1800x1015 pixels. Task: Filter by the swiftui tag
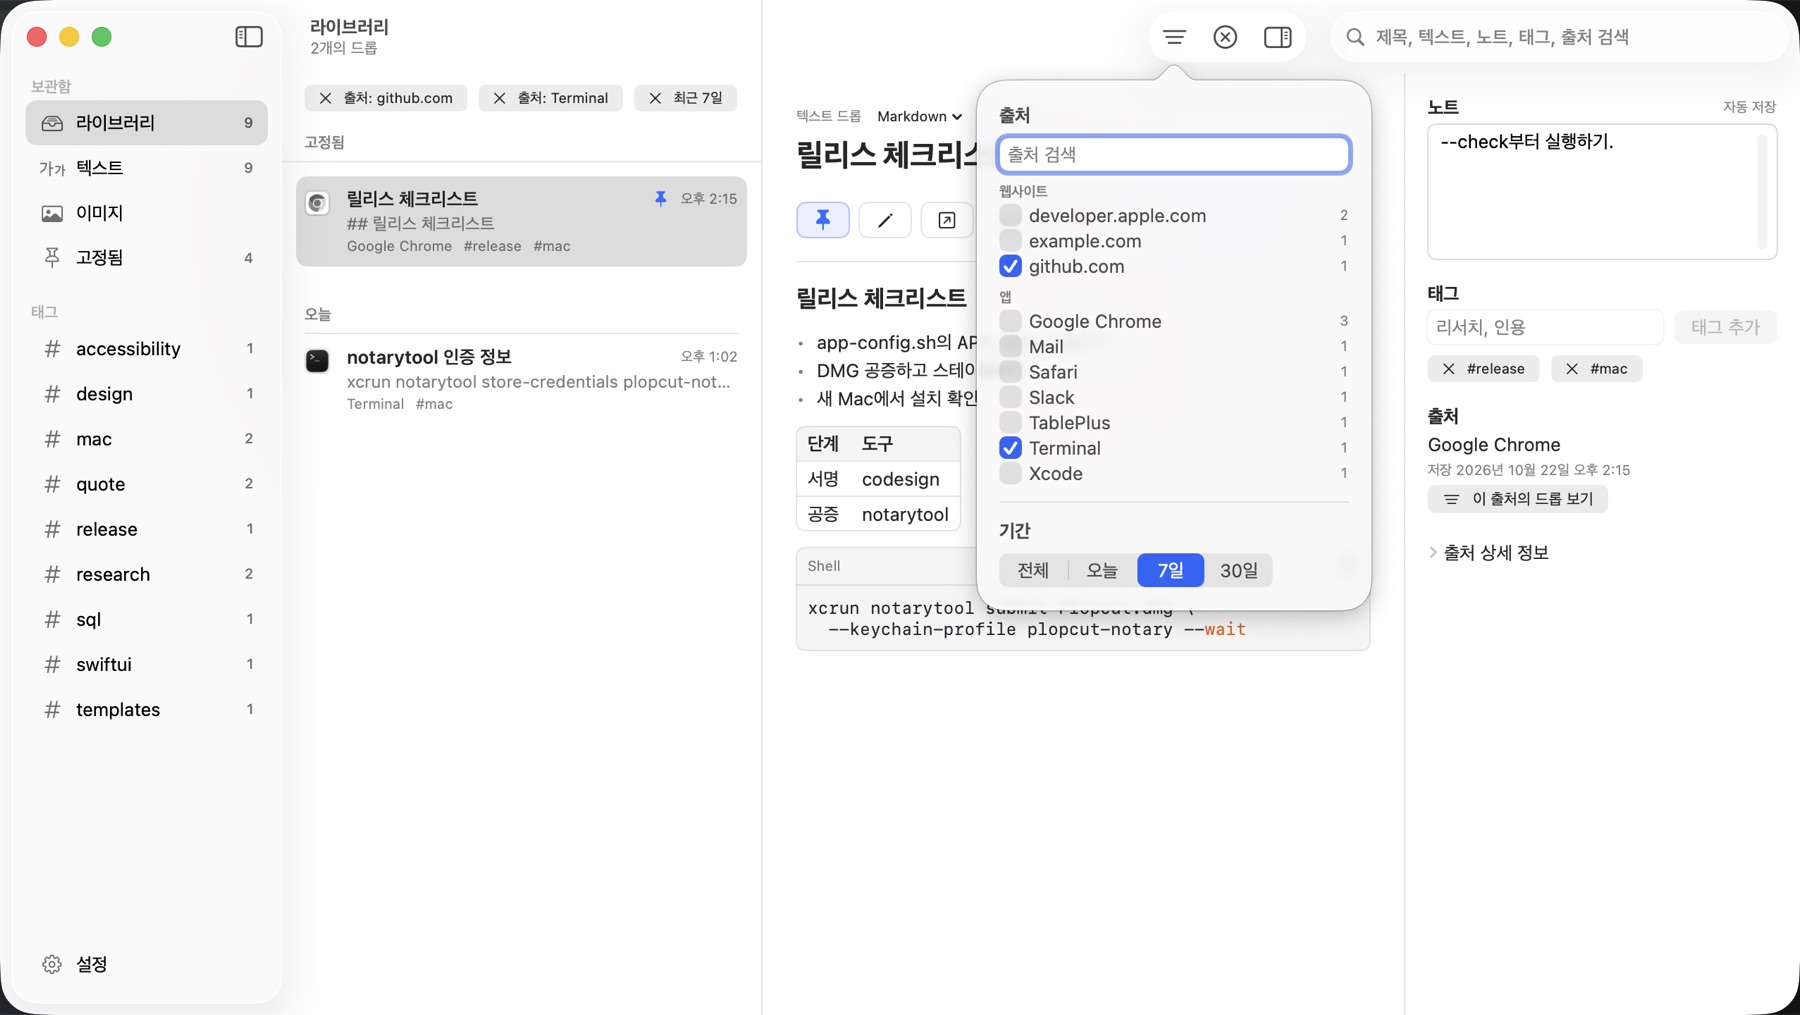(146, 664)
